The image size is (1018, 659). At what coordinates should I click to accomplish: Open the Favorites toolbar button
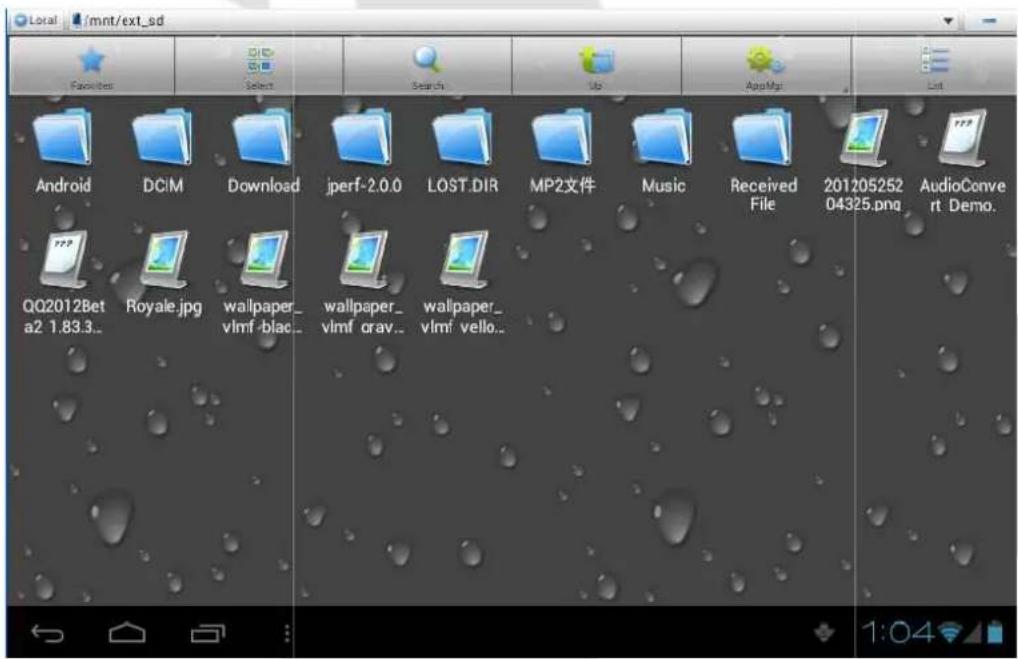tap(92, 66)
